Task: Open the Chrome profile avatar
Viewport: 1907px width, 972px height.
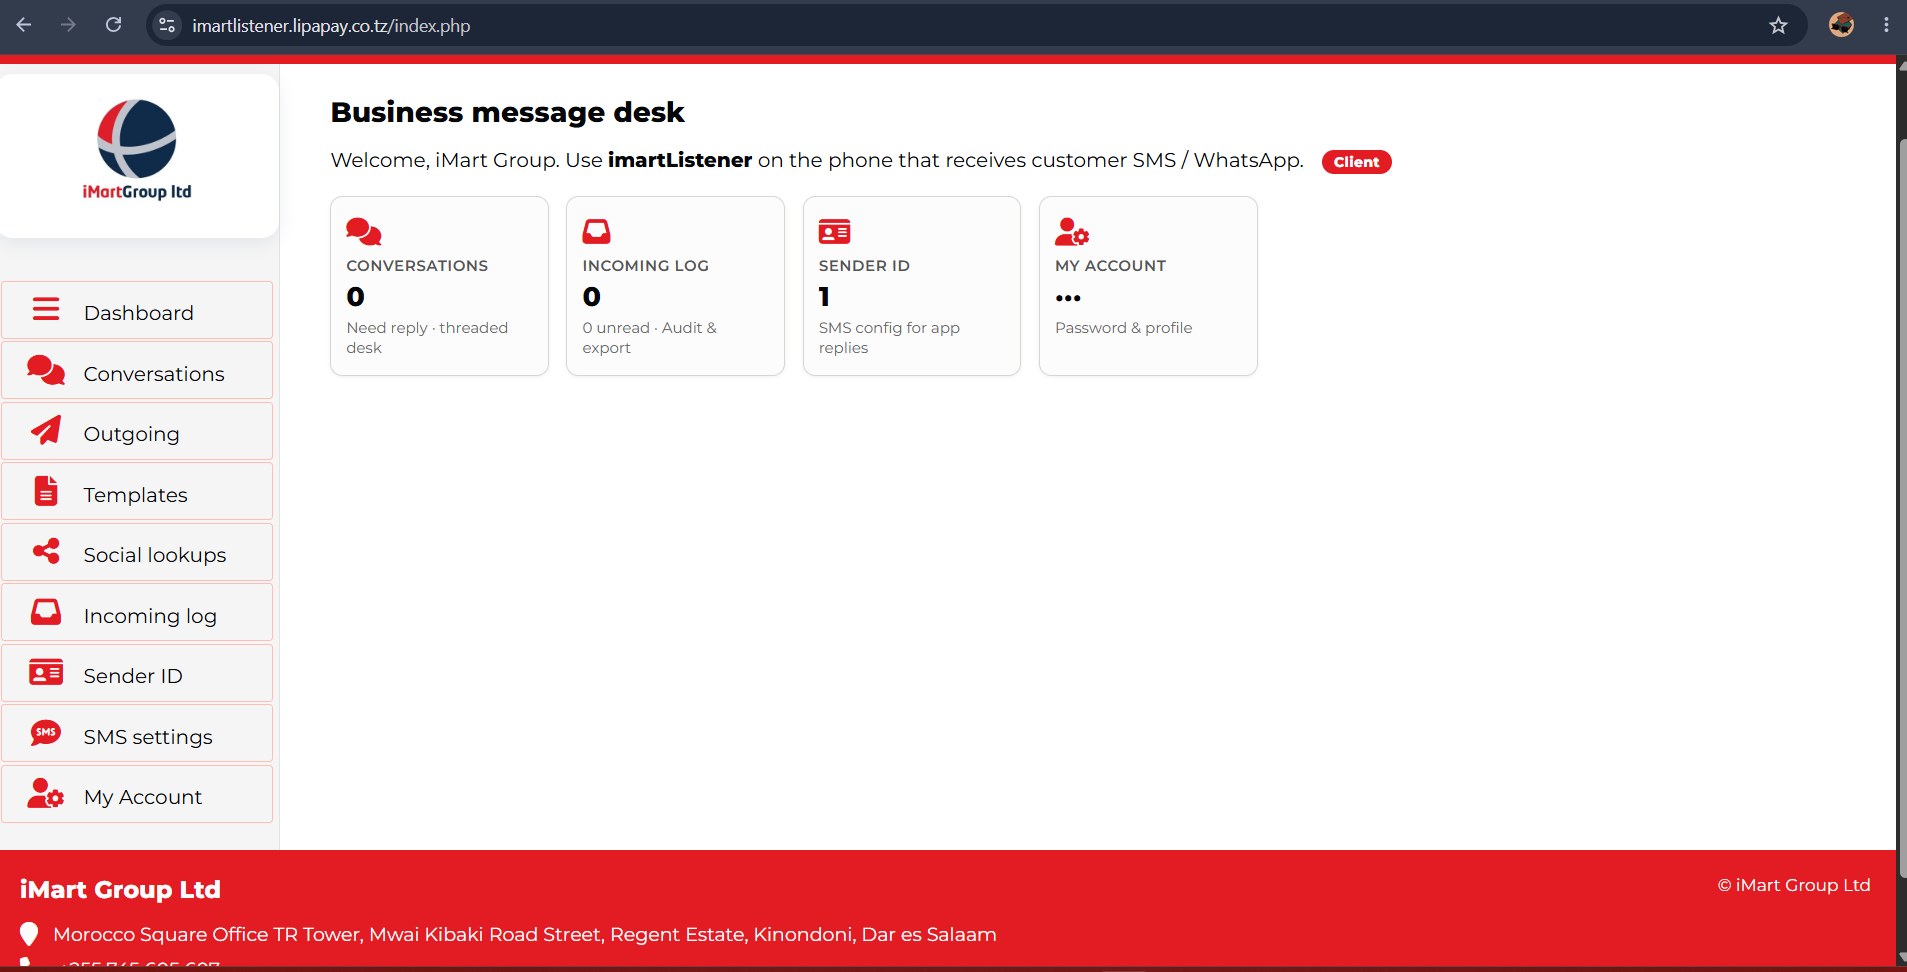Action: click(1841, 25)
